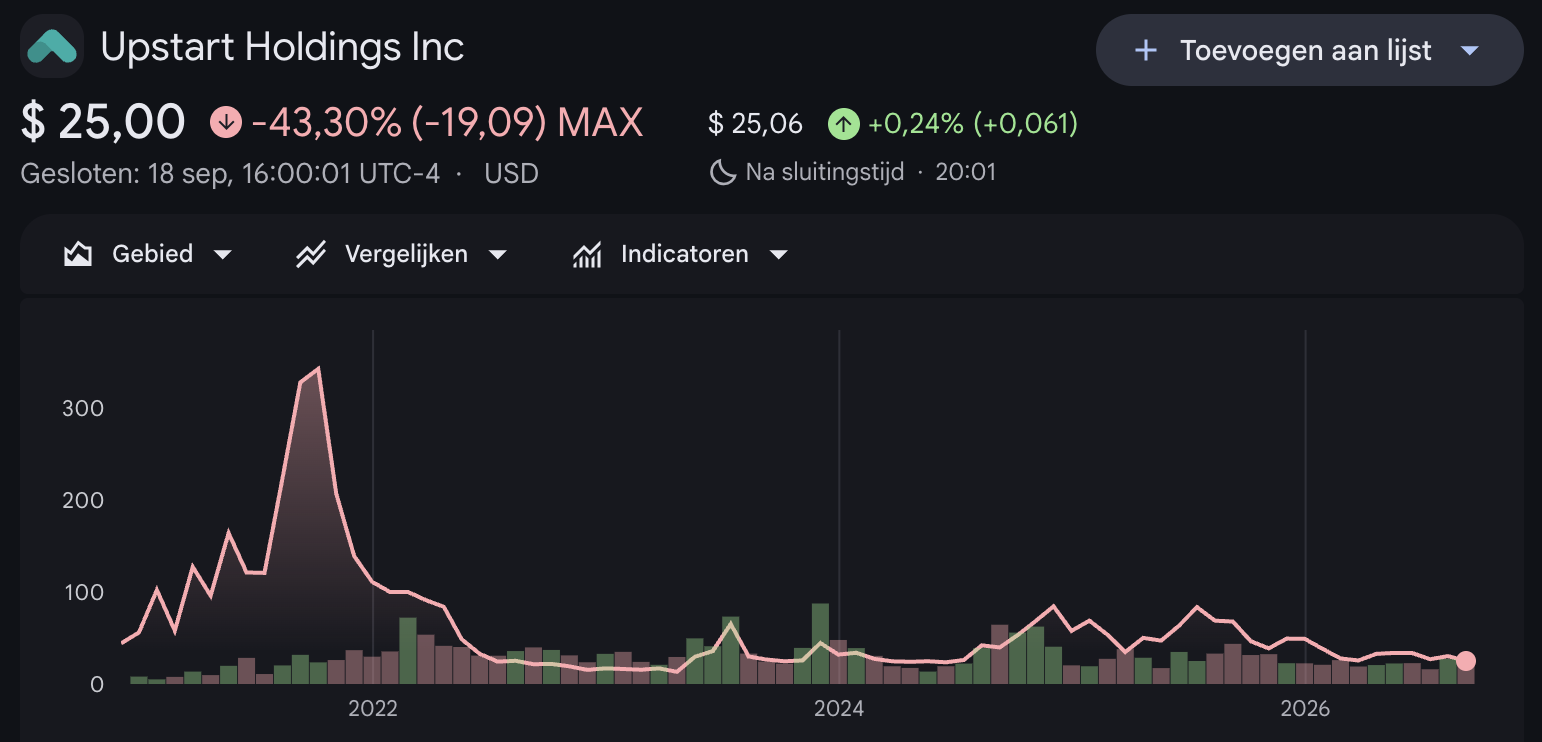1542x742 pixels.
Task: Expand the Vergelijken dropdown arrow
Action: pyautogui.click(x=497, y=255)
